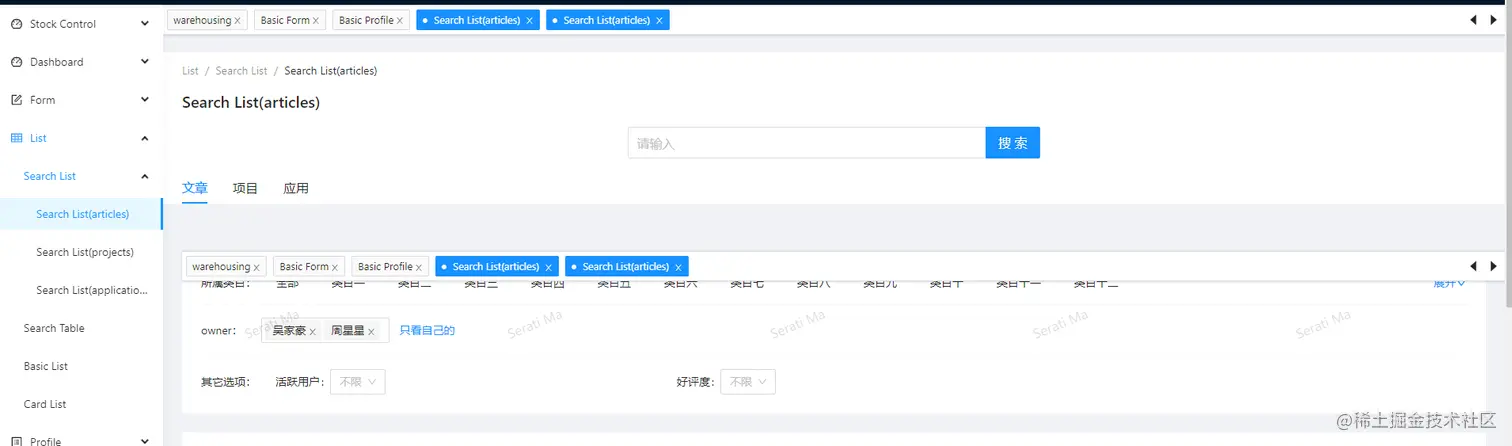Screen dimensions: 1512x446
Task: Expand the Stock Control menu chevron
Action: click(145, 23)
